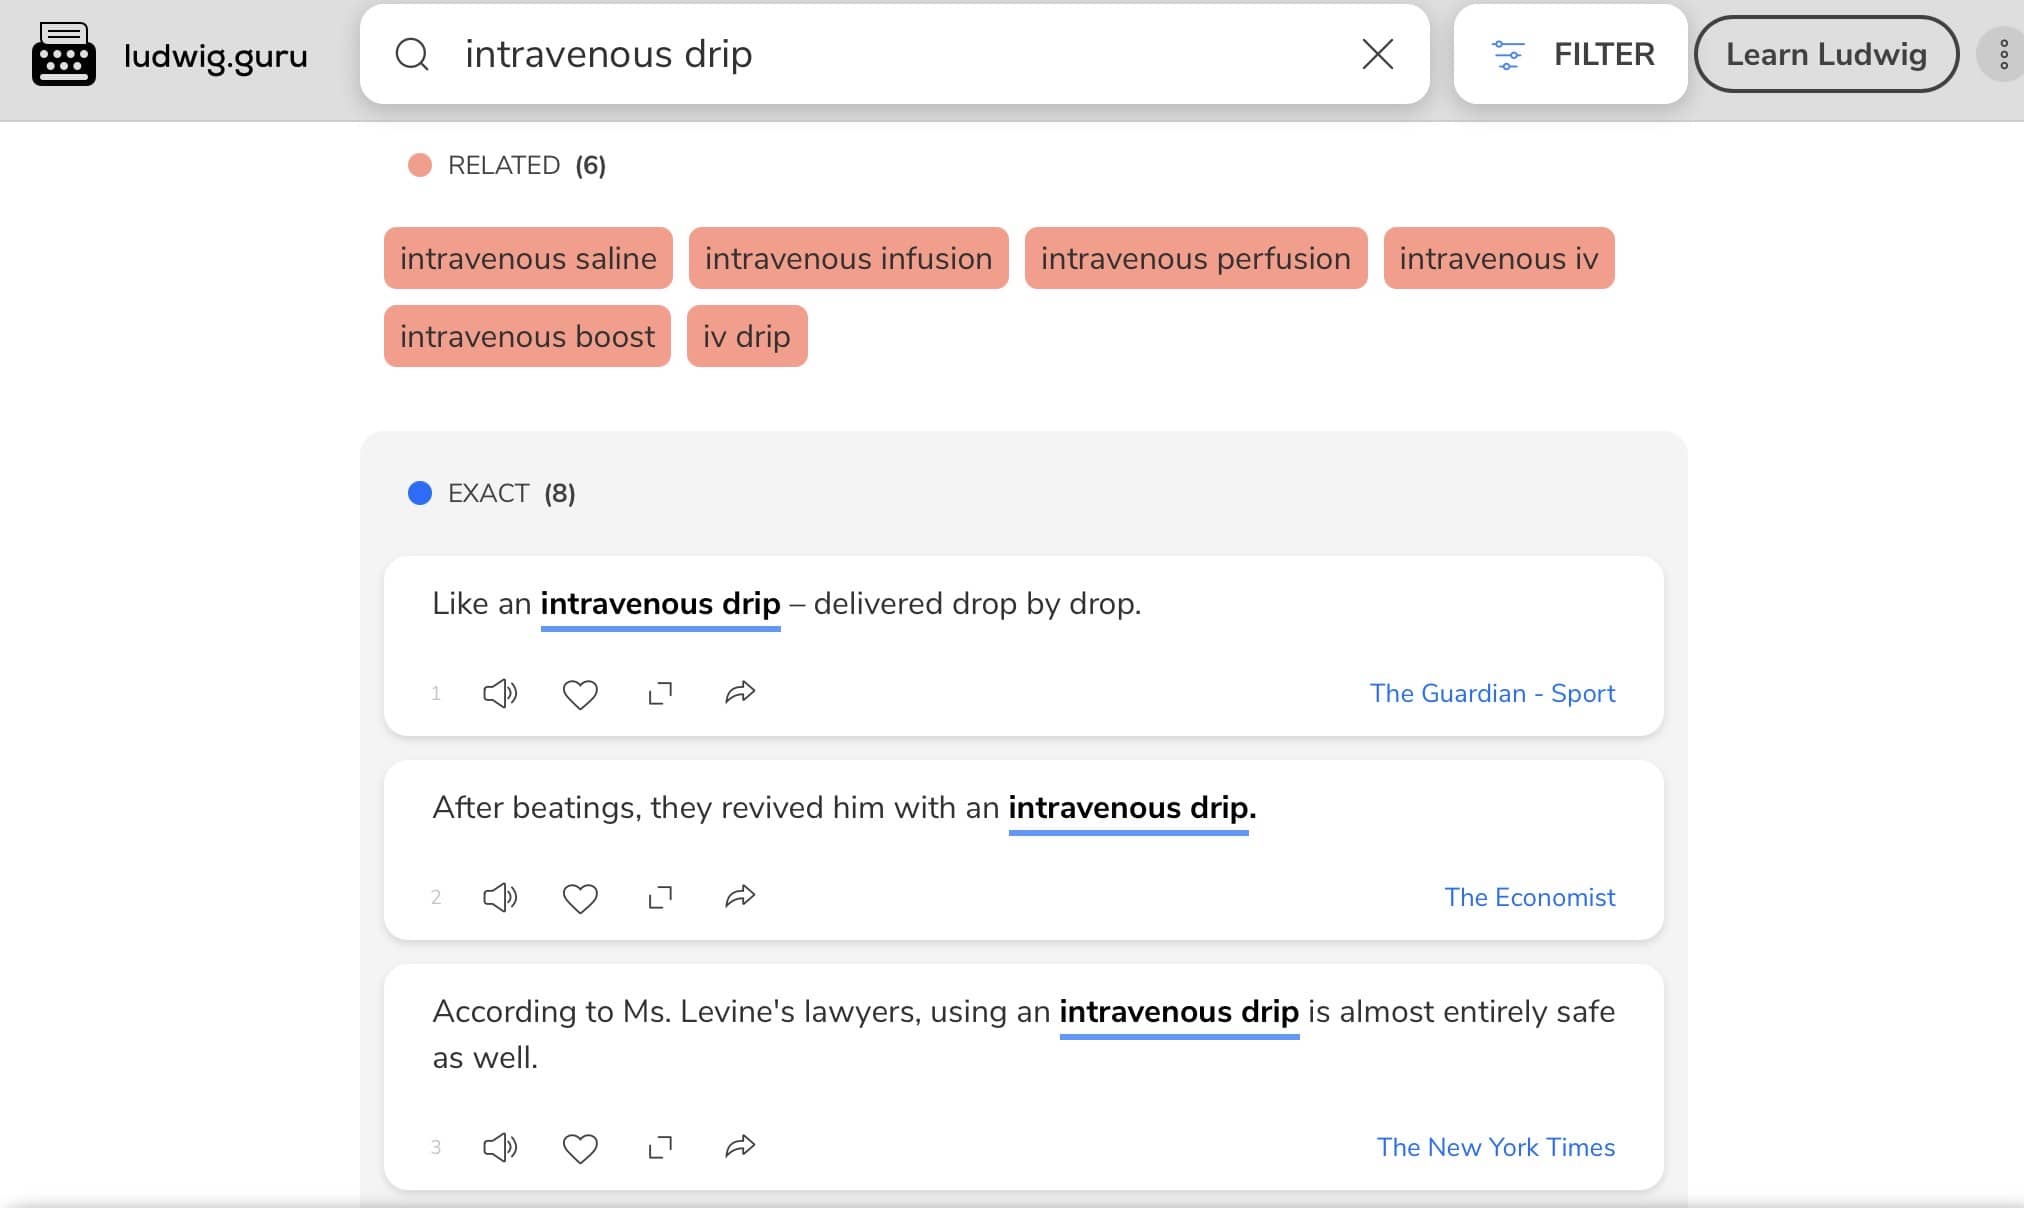2024x1208 pixels.
Task: Select the related phrase intravenous saline
Action: 528,258
